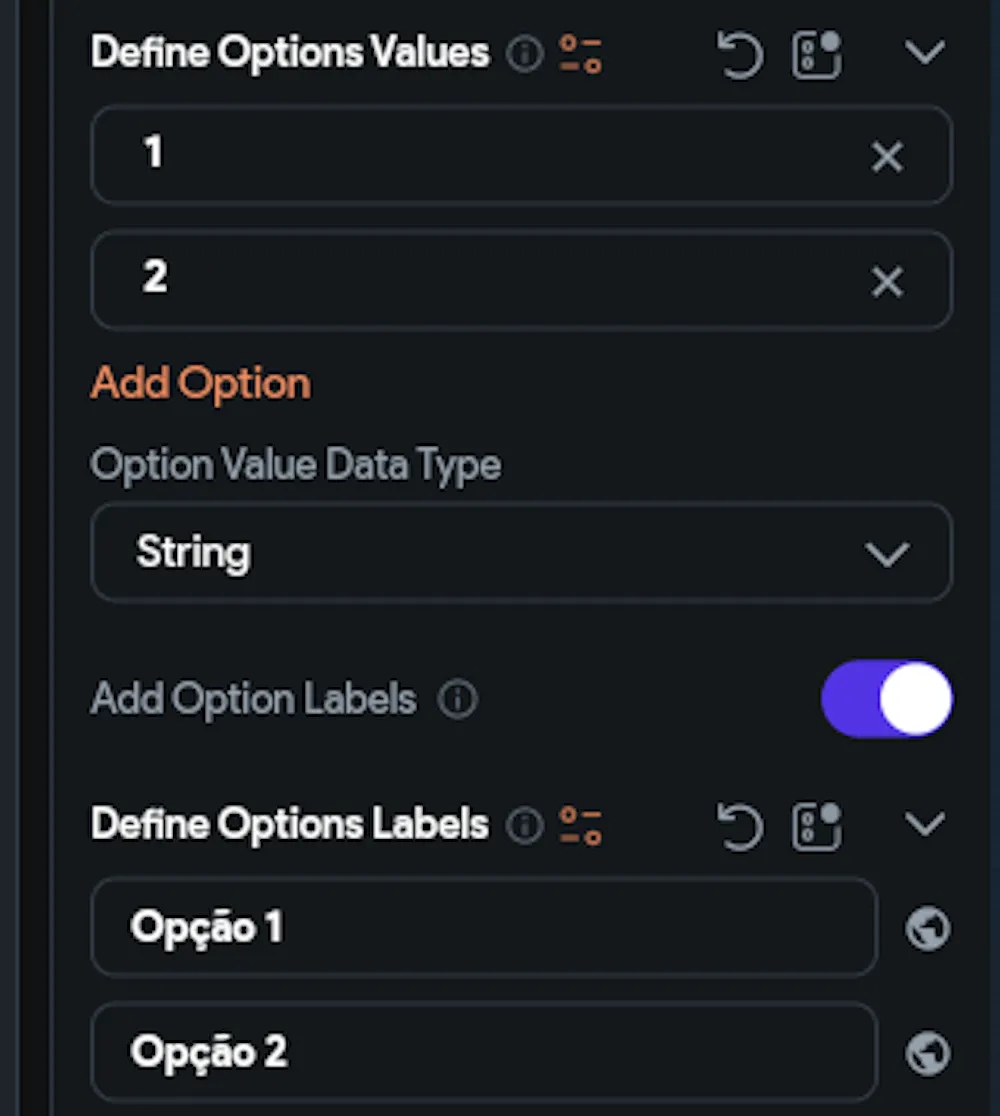Open info tooltip for Define Options Values

pos(525,54)
